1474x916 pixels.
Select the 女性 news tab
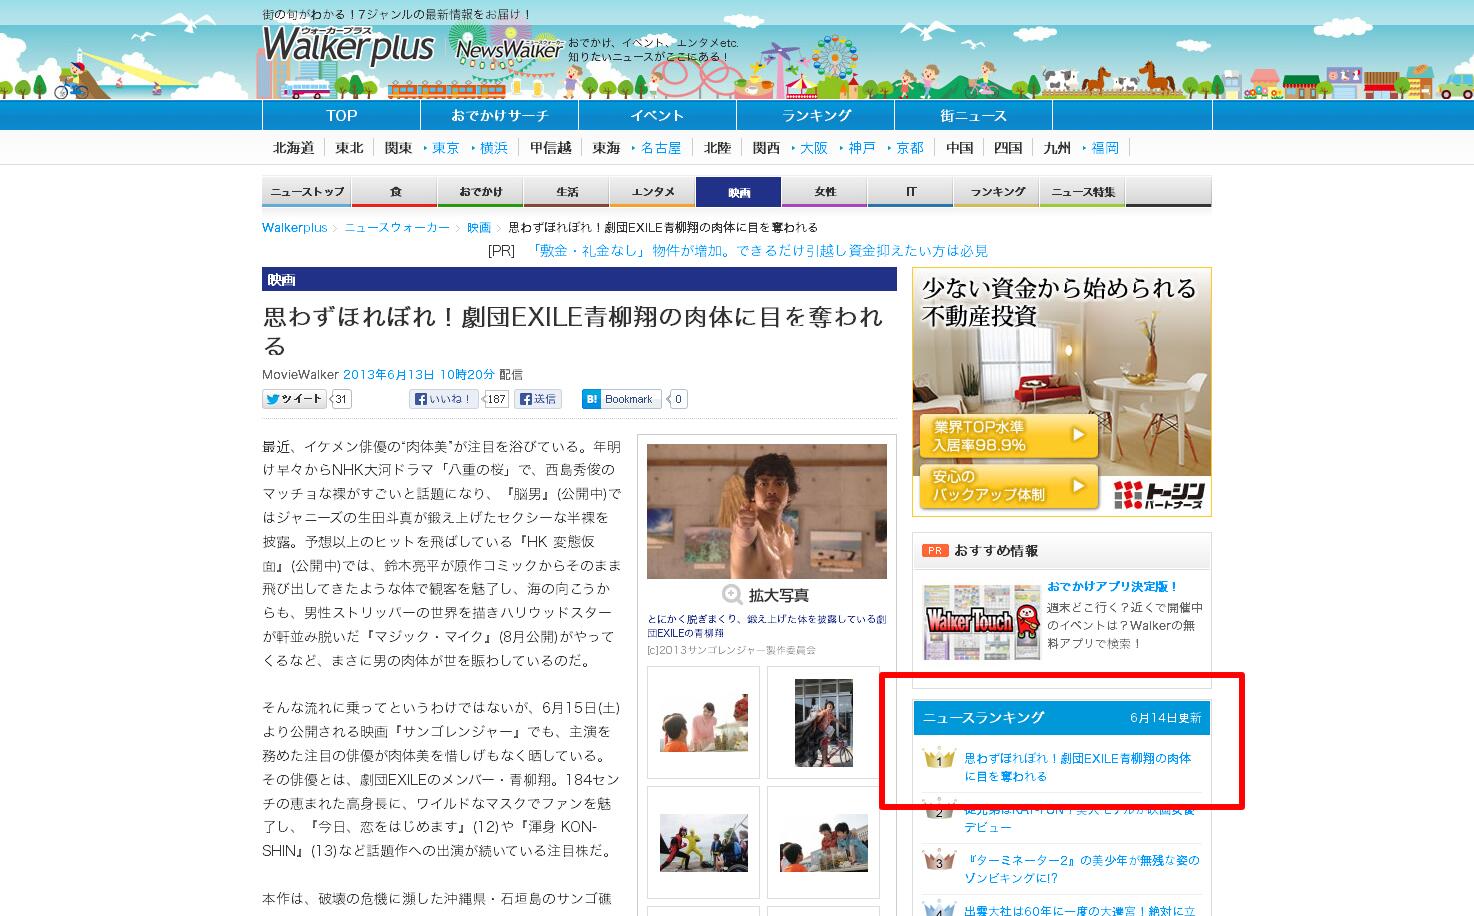pyautogui.click(x=825, y=191)
